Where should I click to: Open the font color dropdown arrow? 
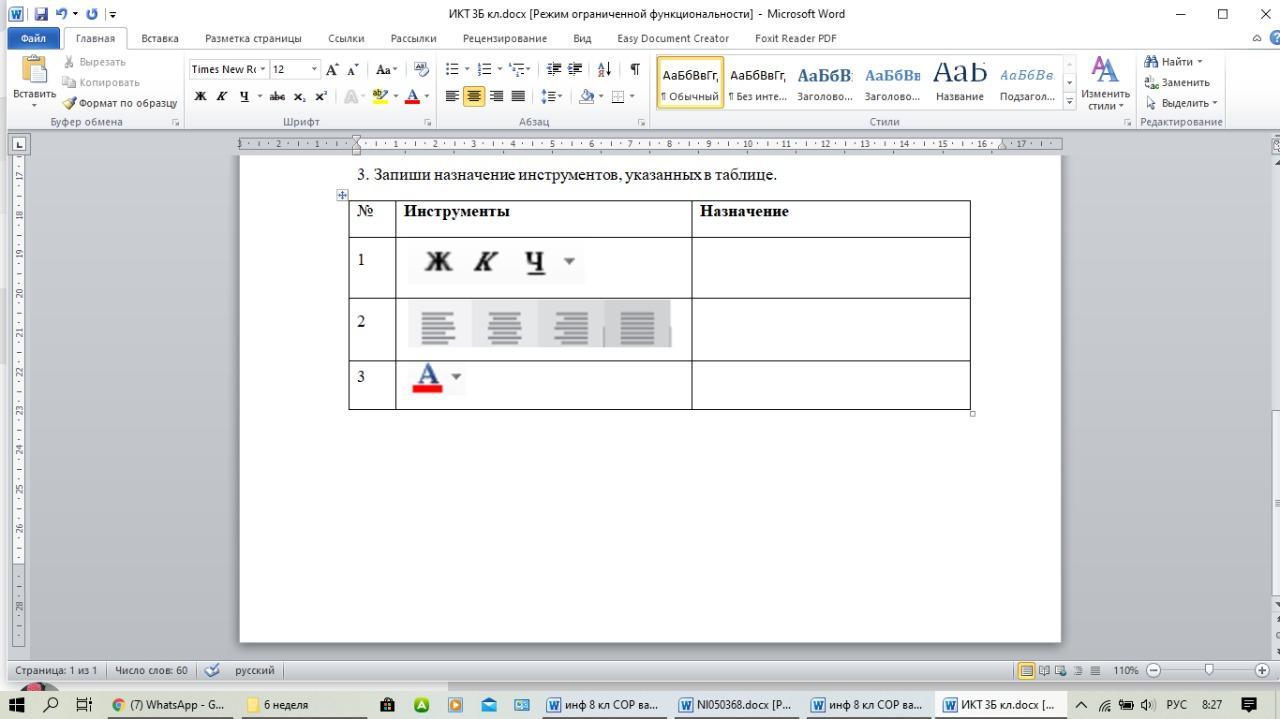[428, 97]
